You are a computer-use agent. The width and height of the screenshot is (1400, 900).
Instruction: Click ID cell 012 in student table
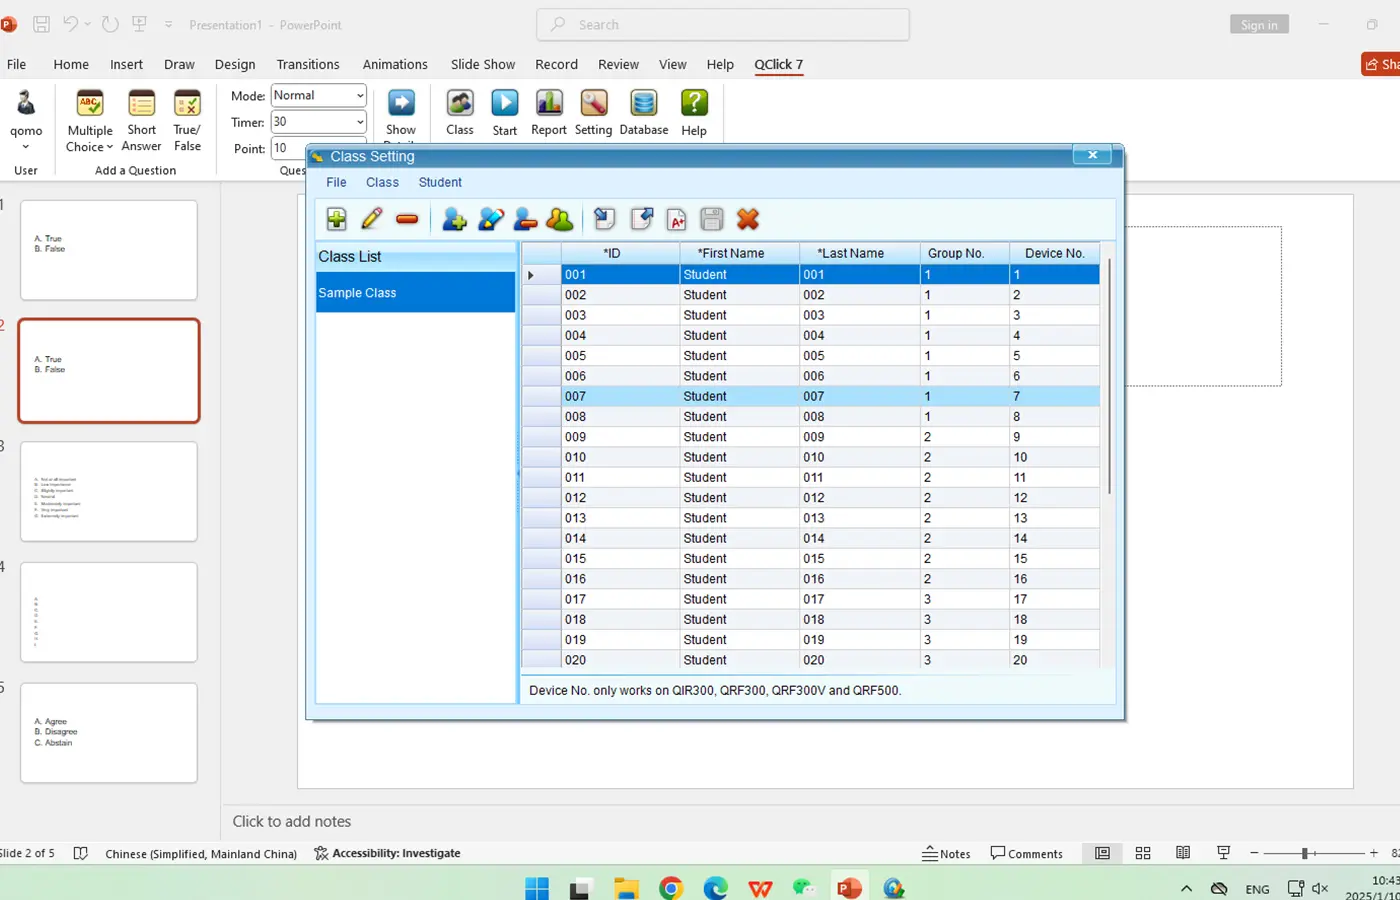pyautogui.click(x=620, y=497)
